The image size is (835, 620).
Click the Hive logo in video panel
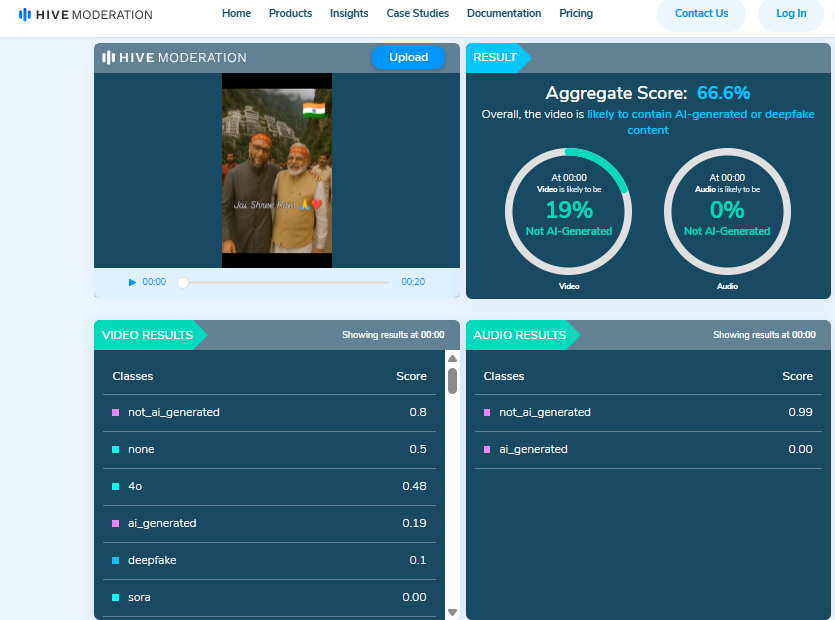174,58
